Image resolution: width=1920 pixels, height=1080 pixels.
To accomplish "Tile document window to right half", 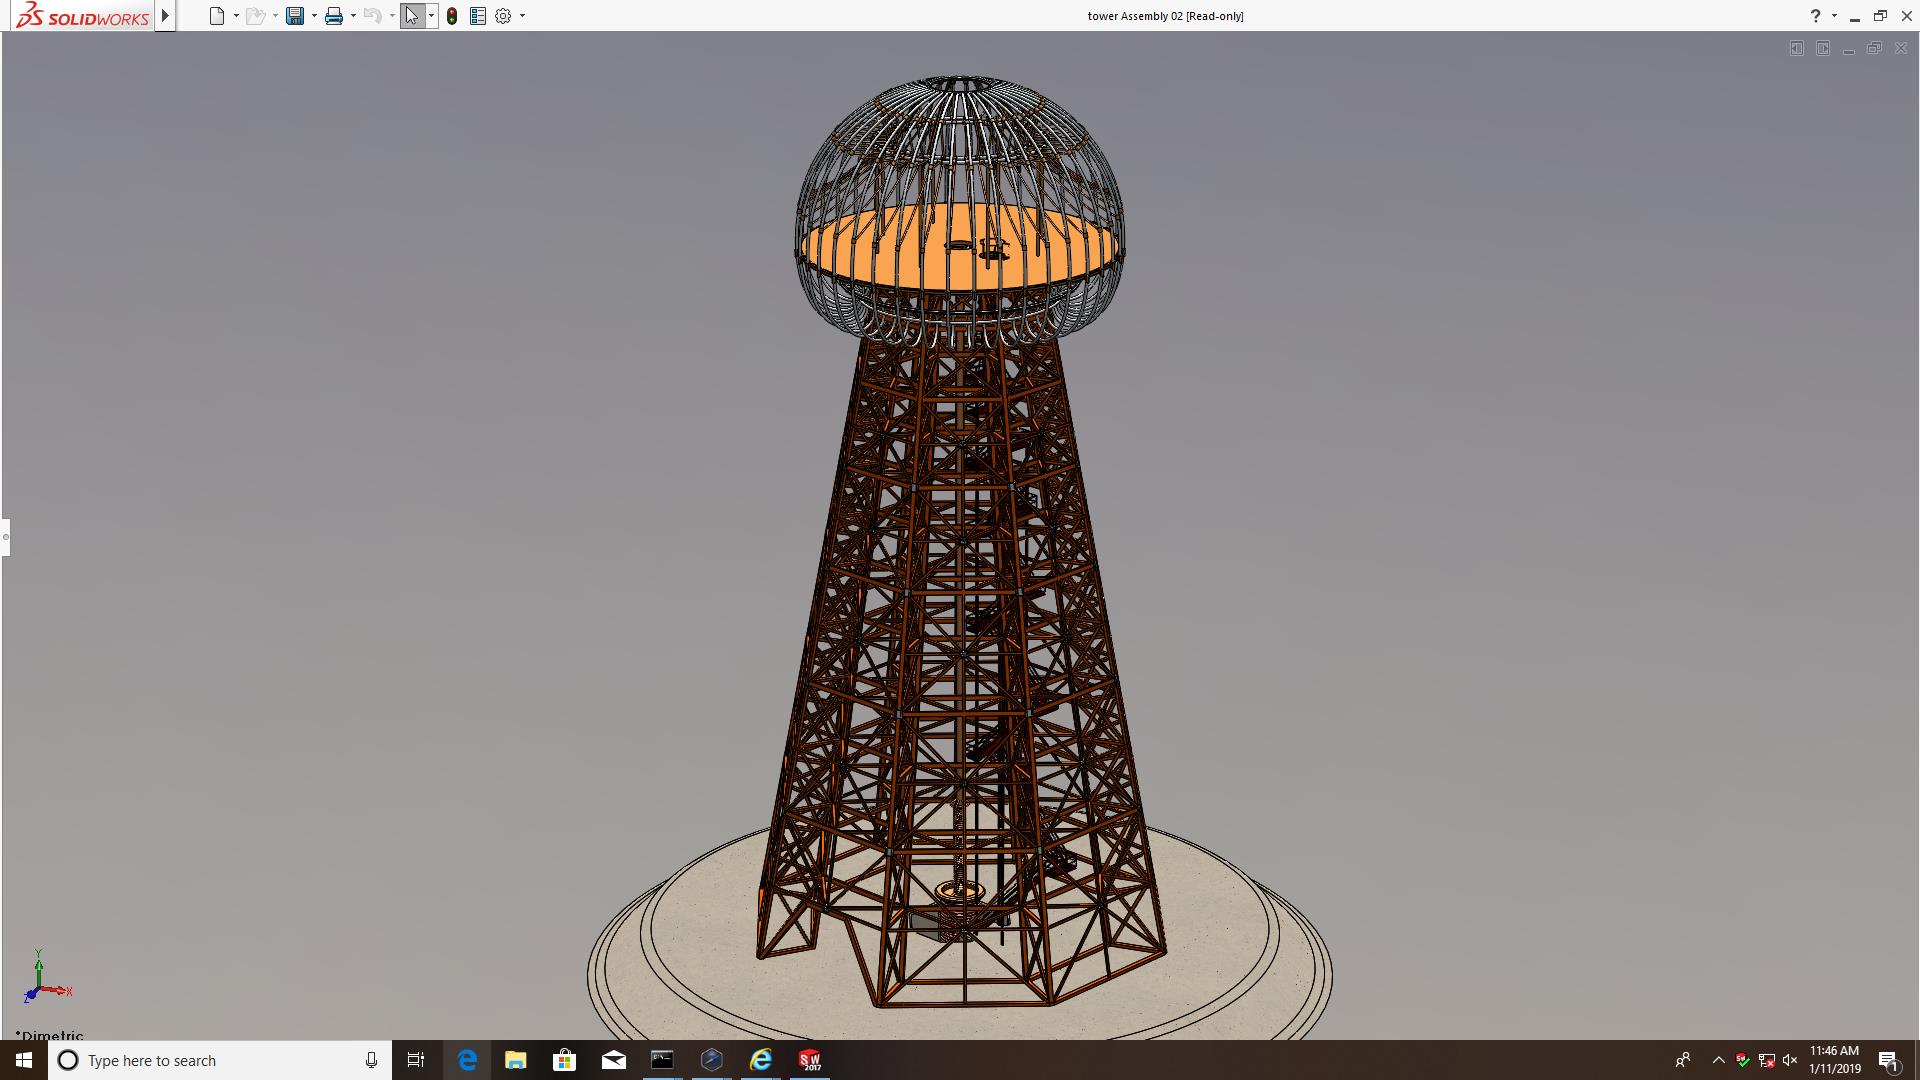I will [1823, 48].
